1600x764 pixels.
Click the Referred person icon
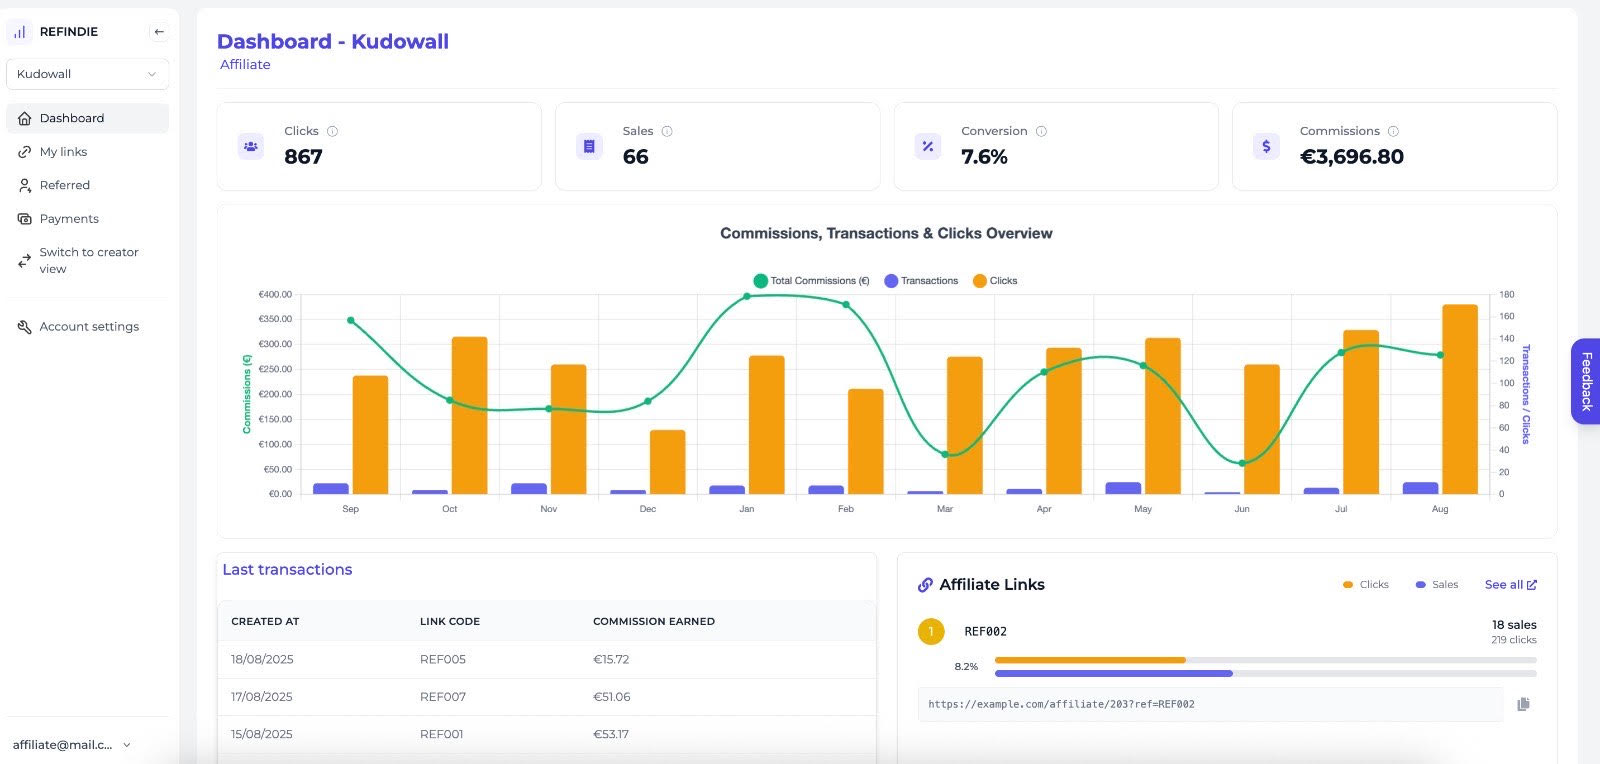point(25,186)
